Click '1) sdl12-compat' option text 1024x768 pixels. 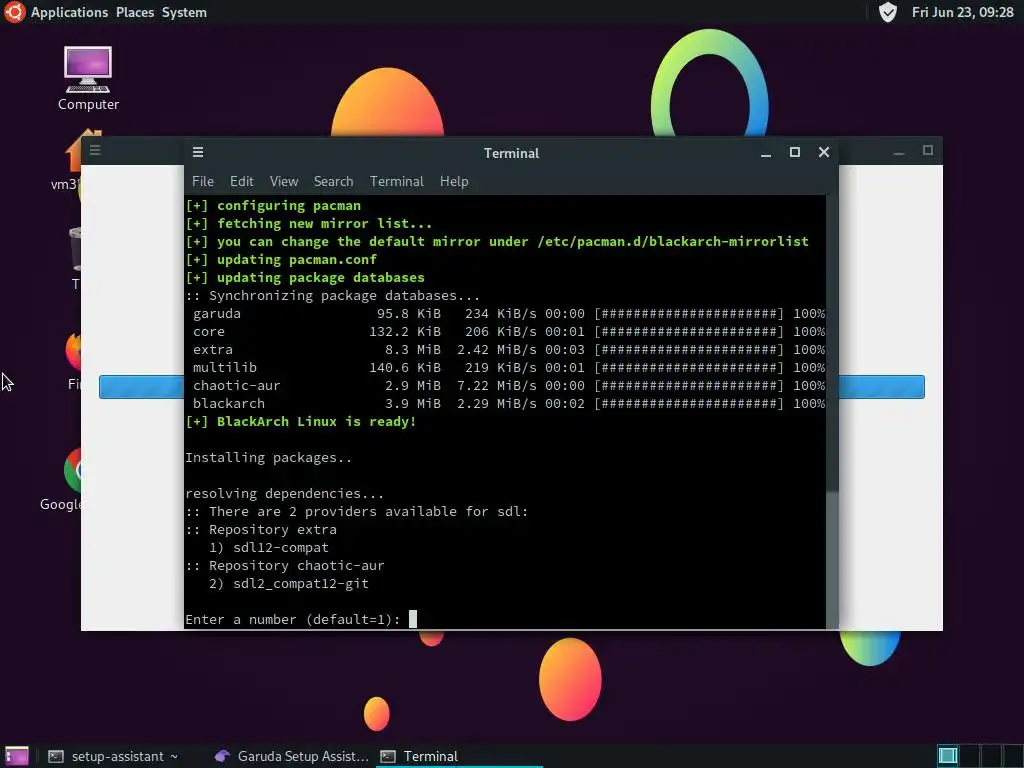tap(269, 547)
